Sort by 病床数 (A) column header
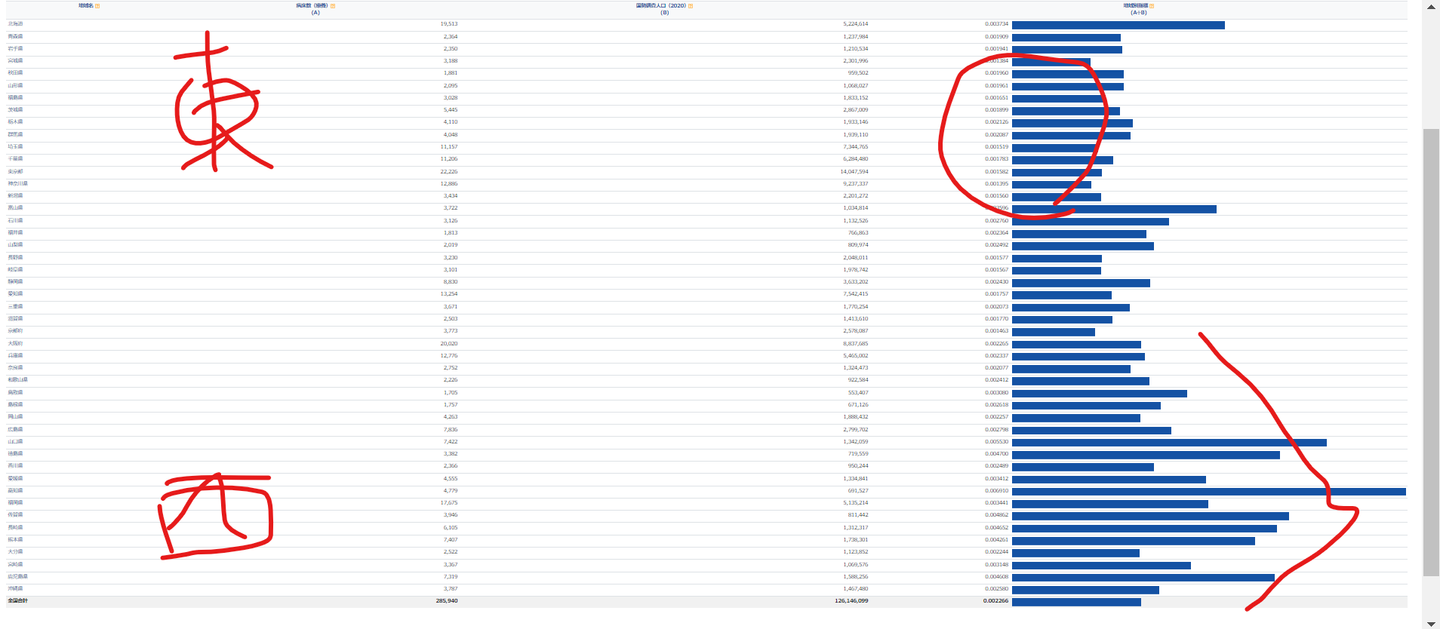This screenshot has width=1440, height=629. click(313, 6)
